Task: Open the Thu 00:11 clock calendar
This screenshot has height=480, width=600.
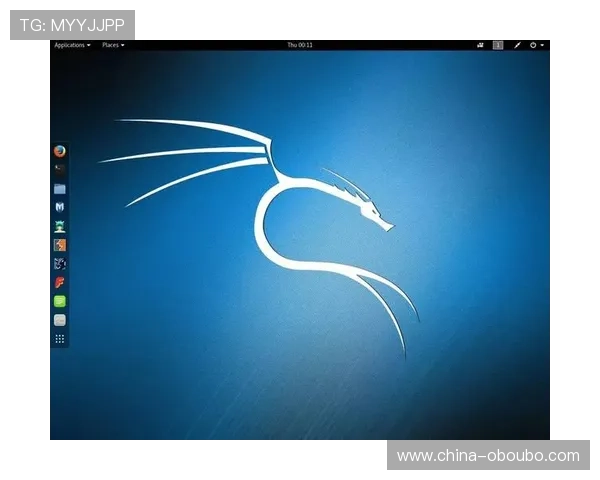Action: 300,45
